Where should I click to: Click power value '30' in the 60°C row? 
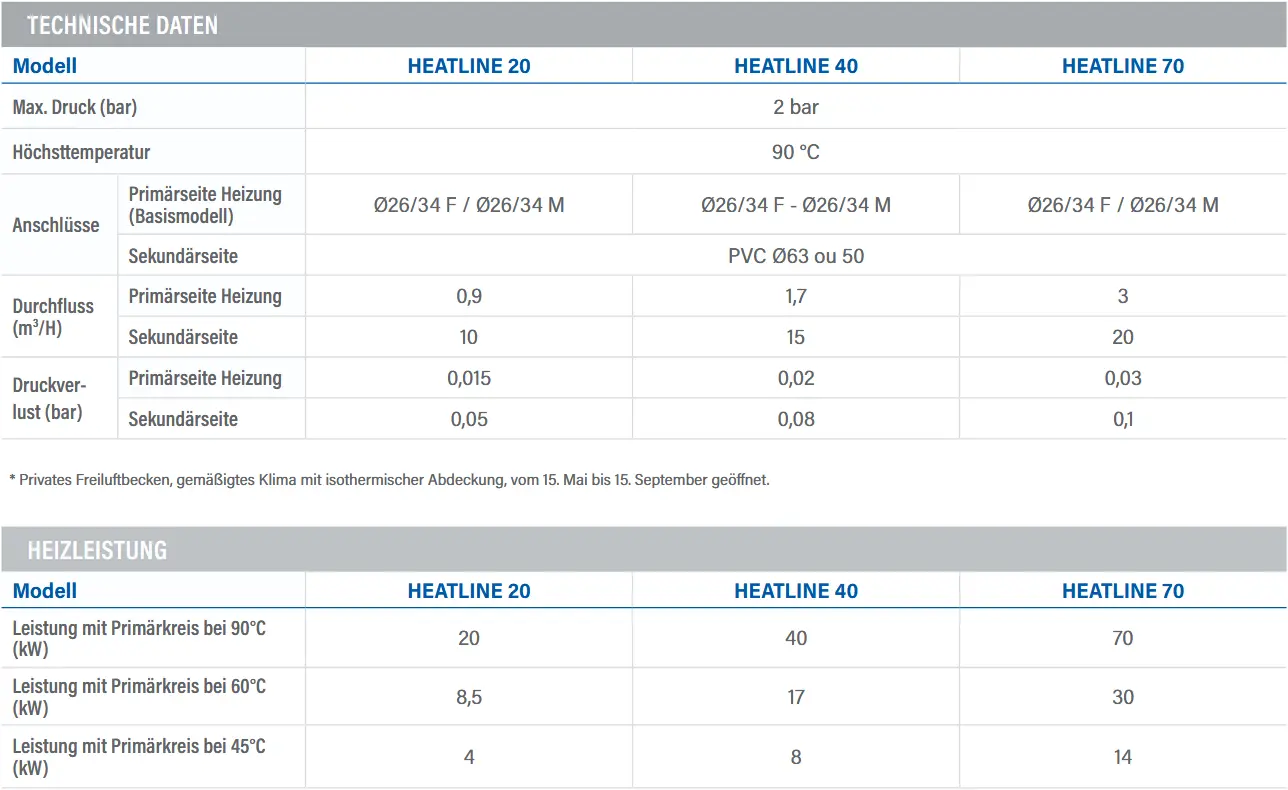[x=1123, y=697]
